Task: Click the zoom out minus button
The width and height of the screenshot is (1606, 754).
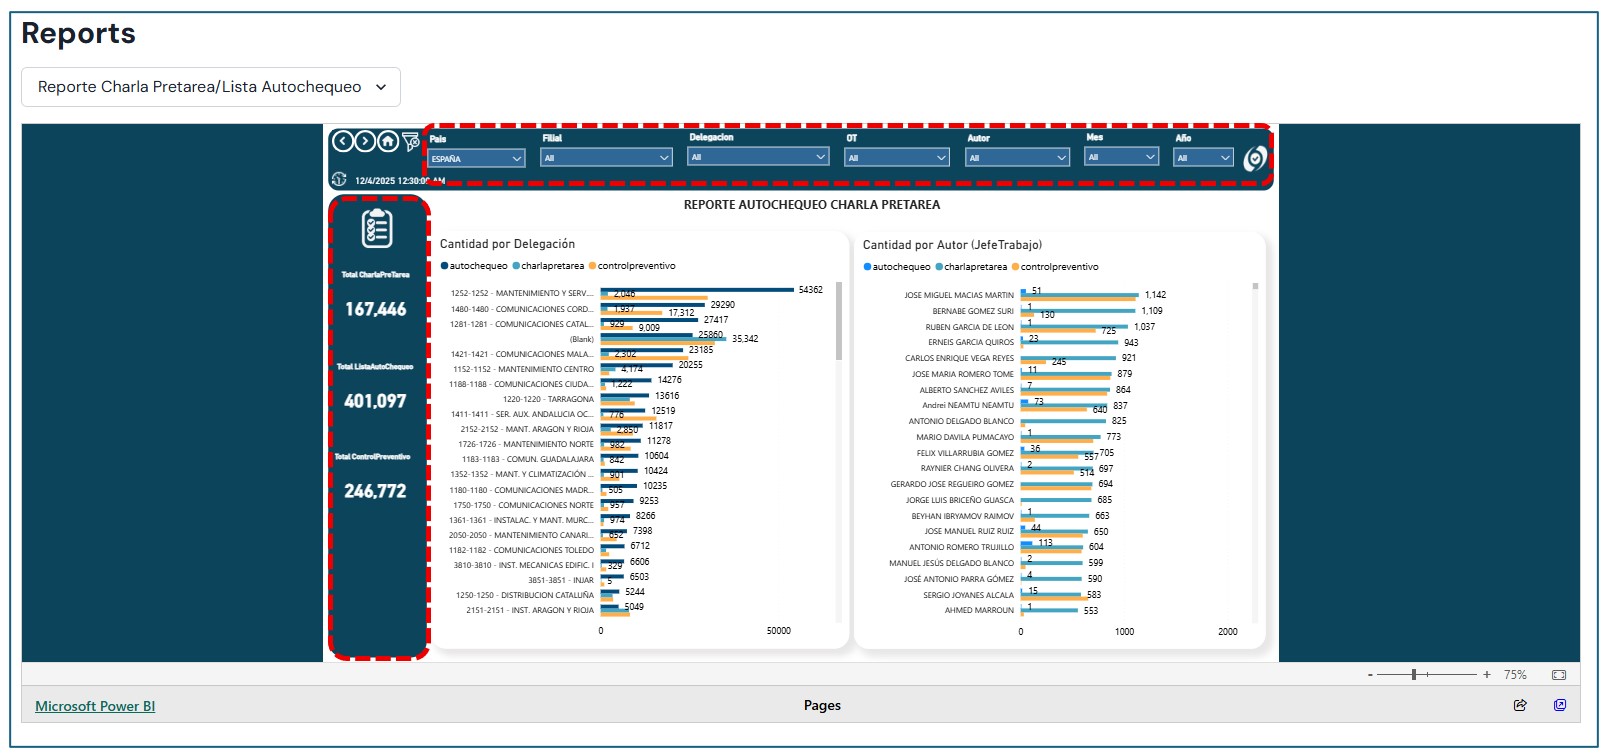Action: pos(1370,675)
